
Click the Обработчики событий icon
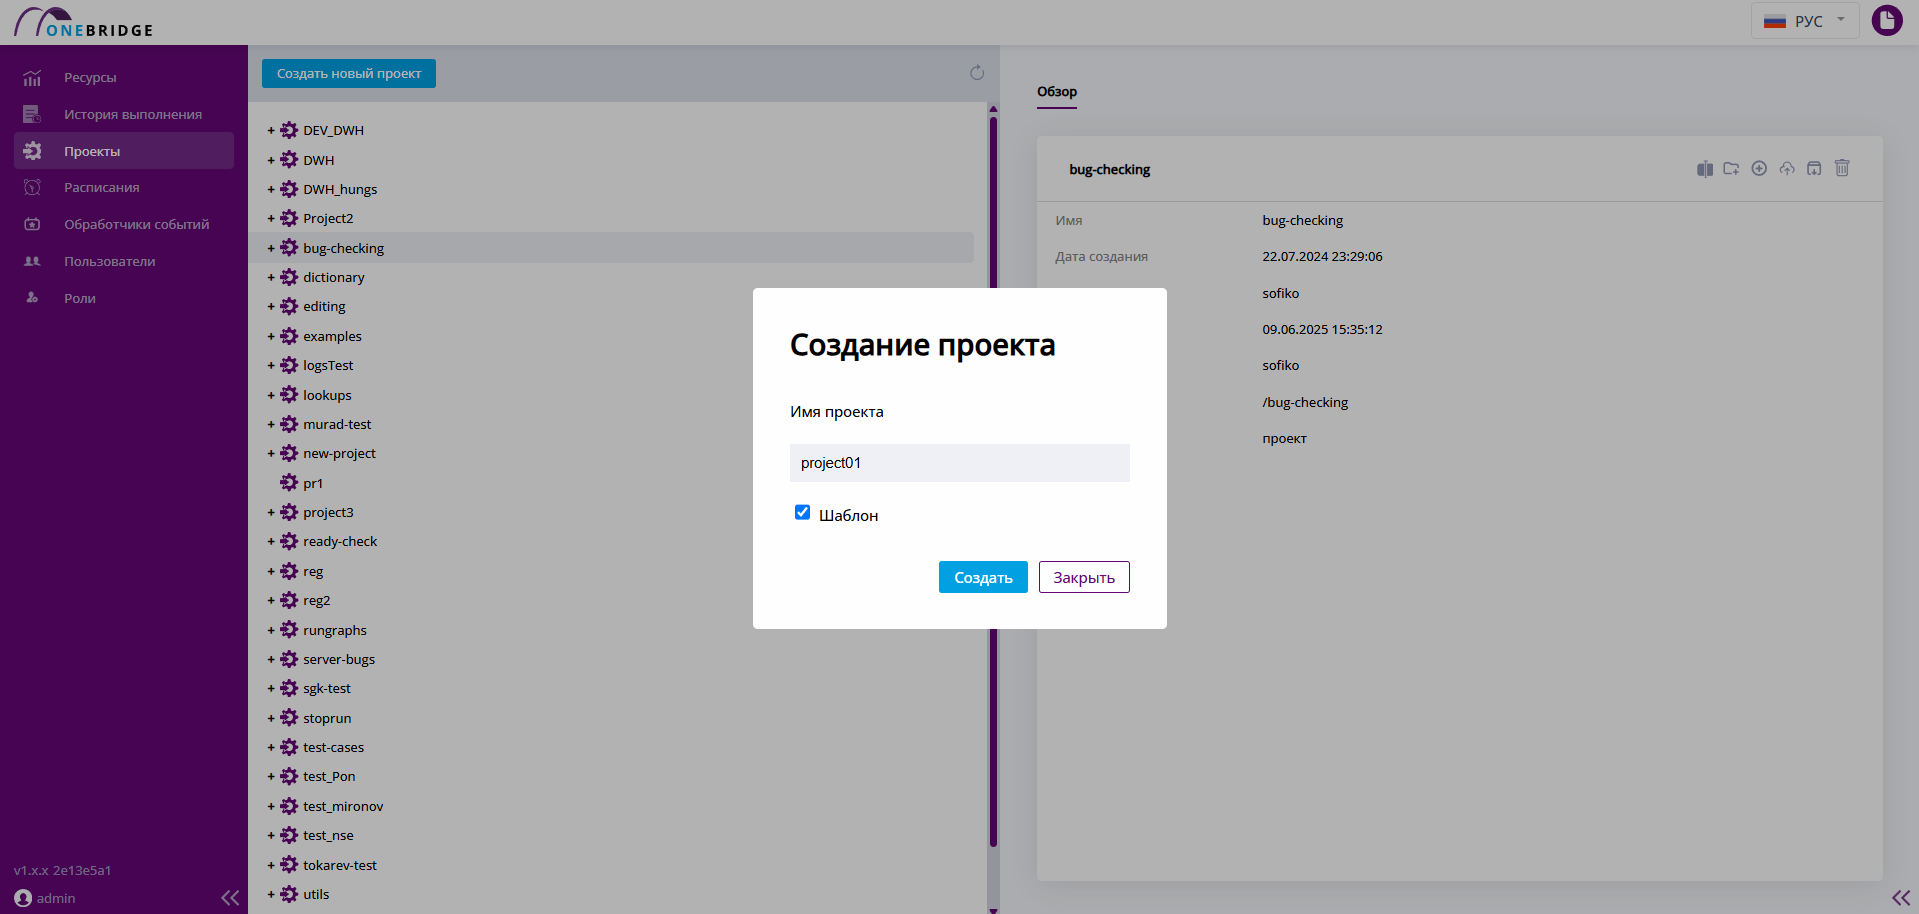point(32,225)
